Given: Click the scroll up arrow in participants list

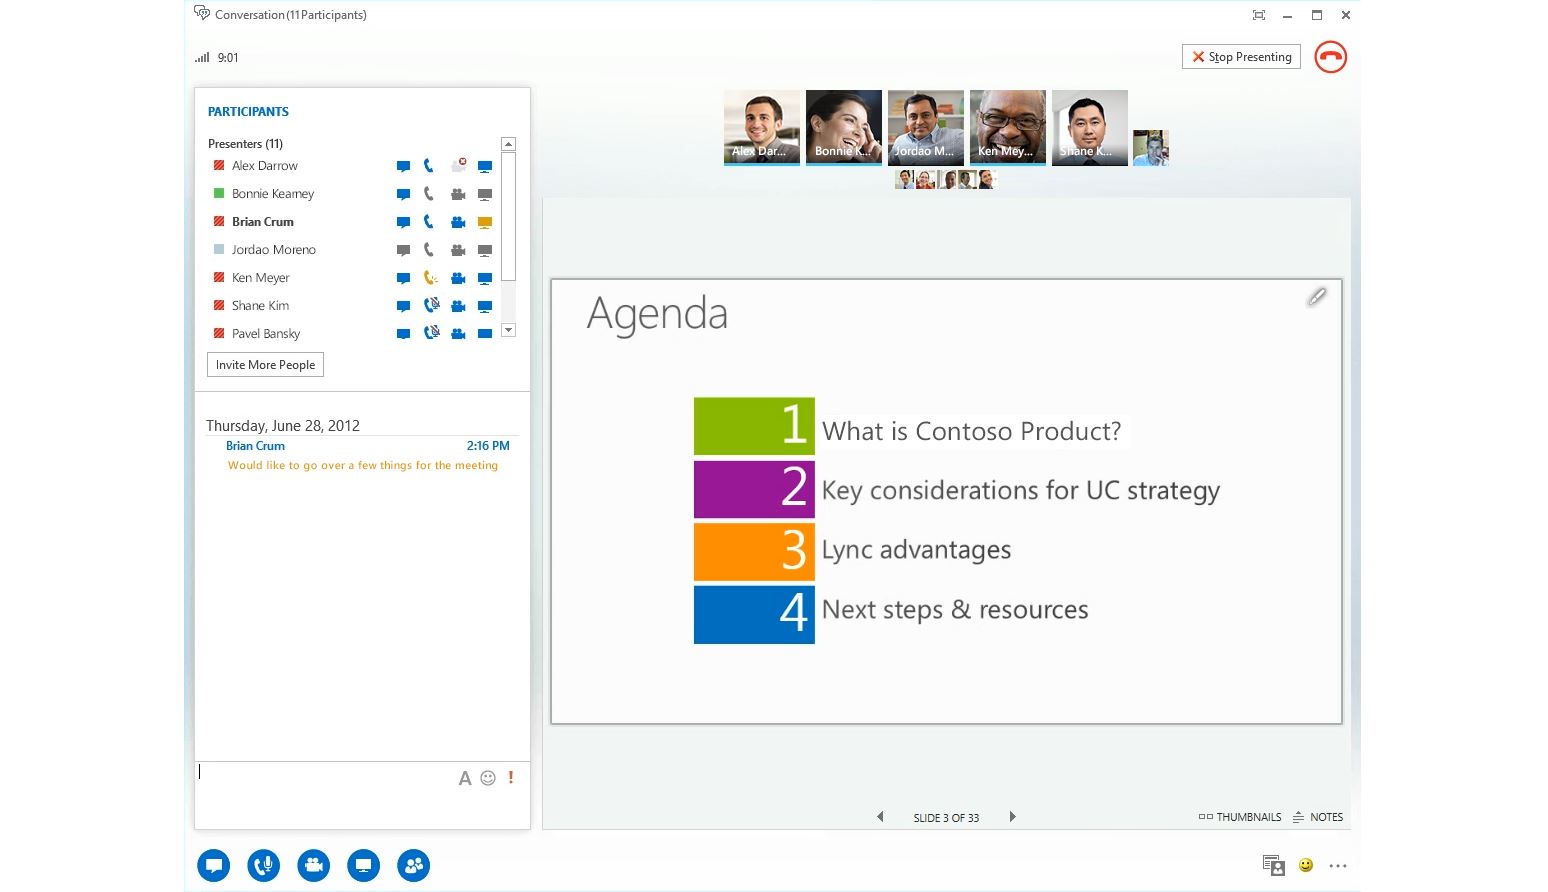Looking at the screenshot, I should [508, 144].
